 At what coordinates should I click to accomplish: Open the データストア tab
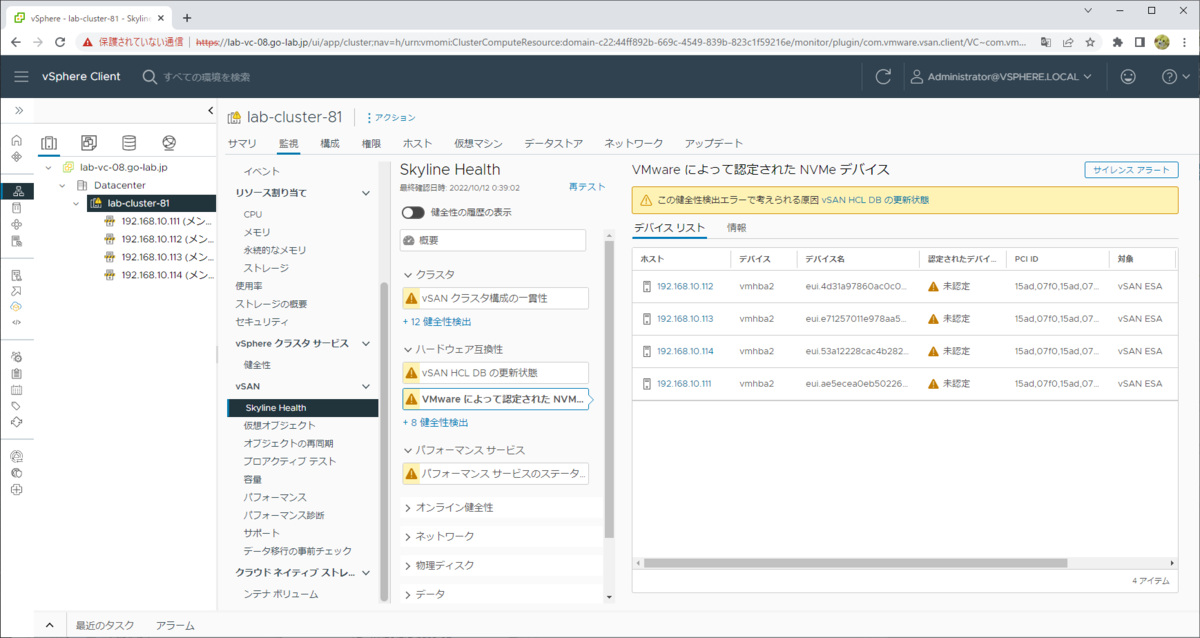pos(553,143)
